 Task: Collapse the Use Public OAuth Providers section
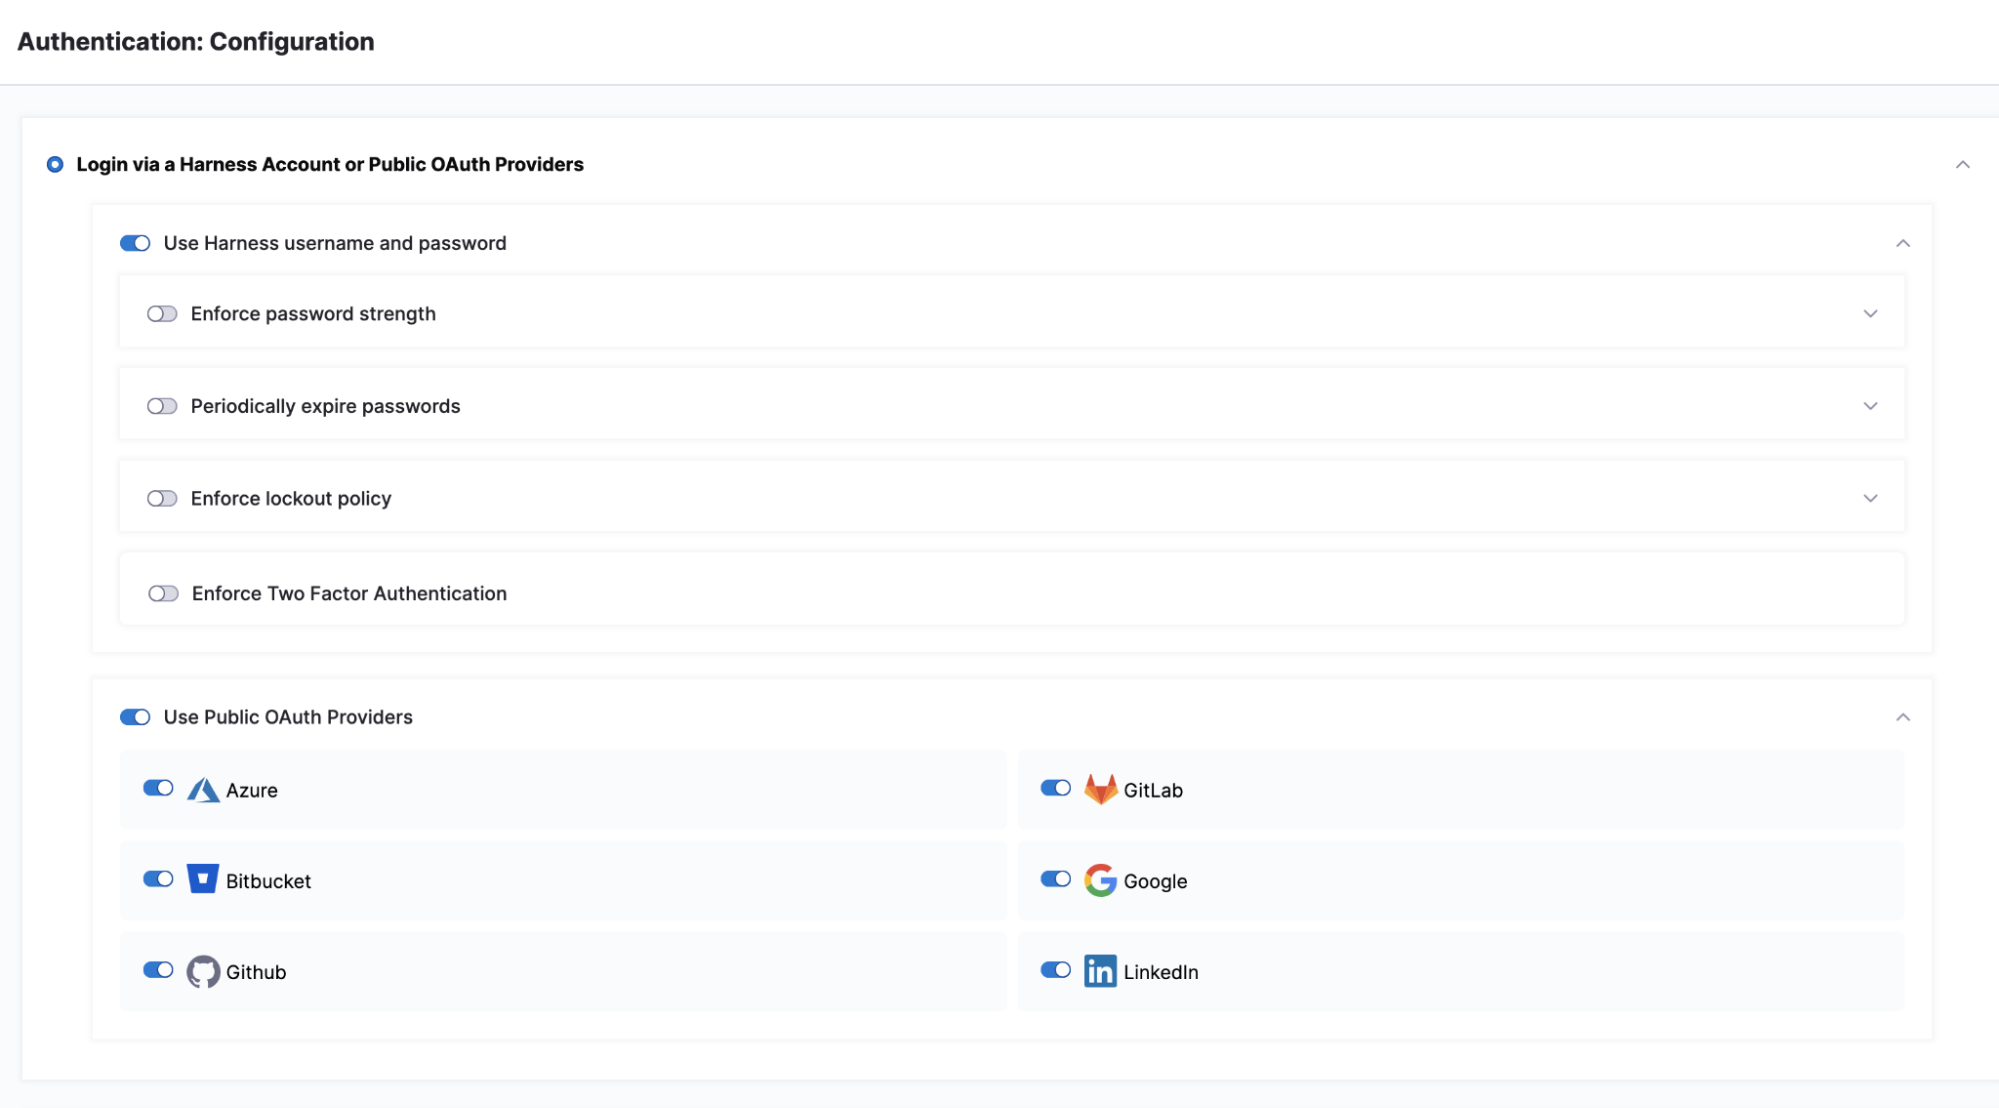1903,716
